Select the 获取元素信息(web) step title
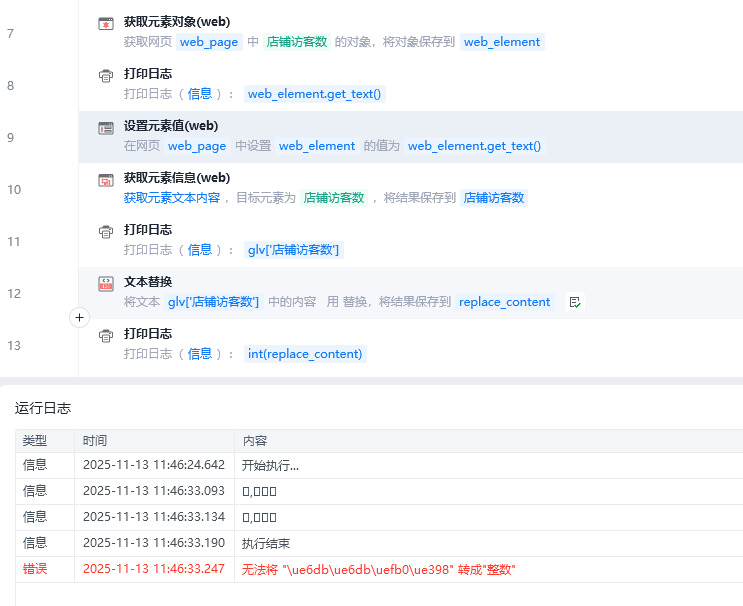This screenshot has width=743, height=606. click(x=177, y=178)
